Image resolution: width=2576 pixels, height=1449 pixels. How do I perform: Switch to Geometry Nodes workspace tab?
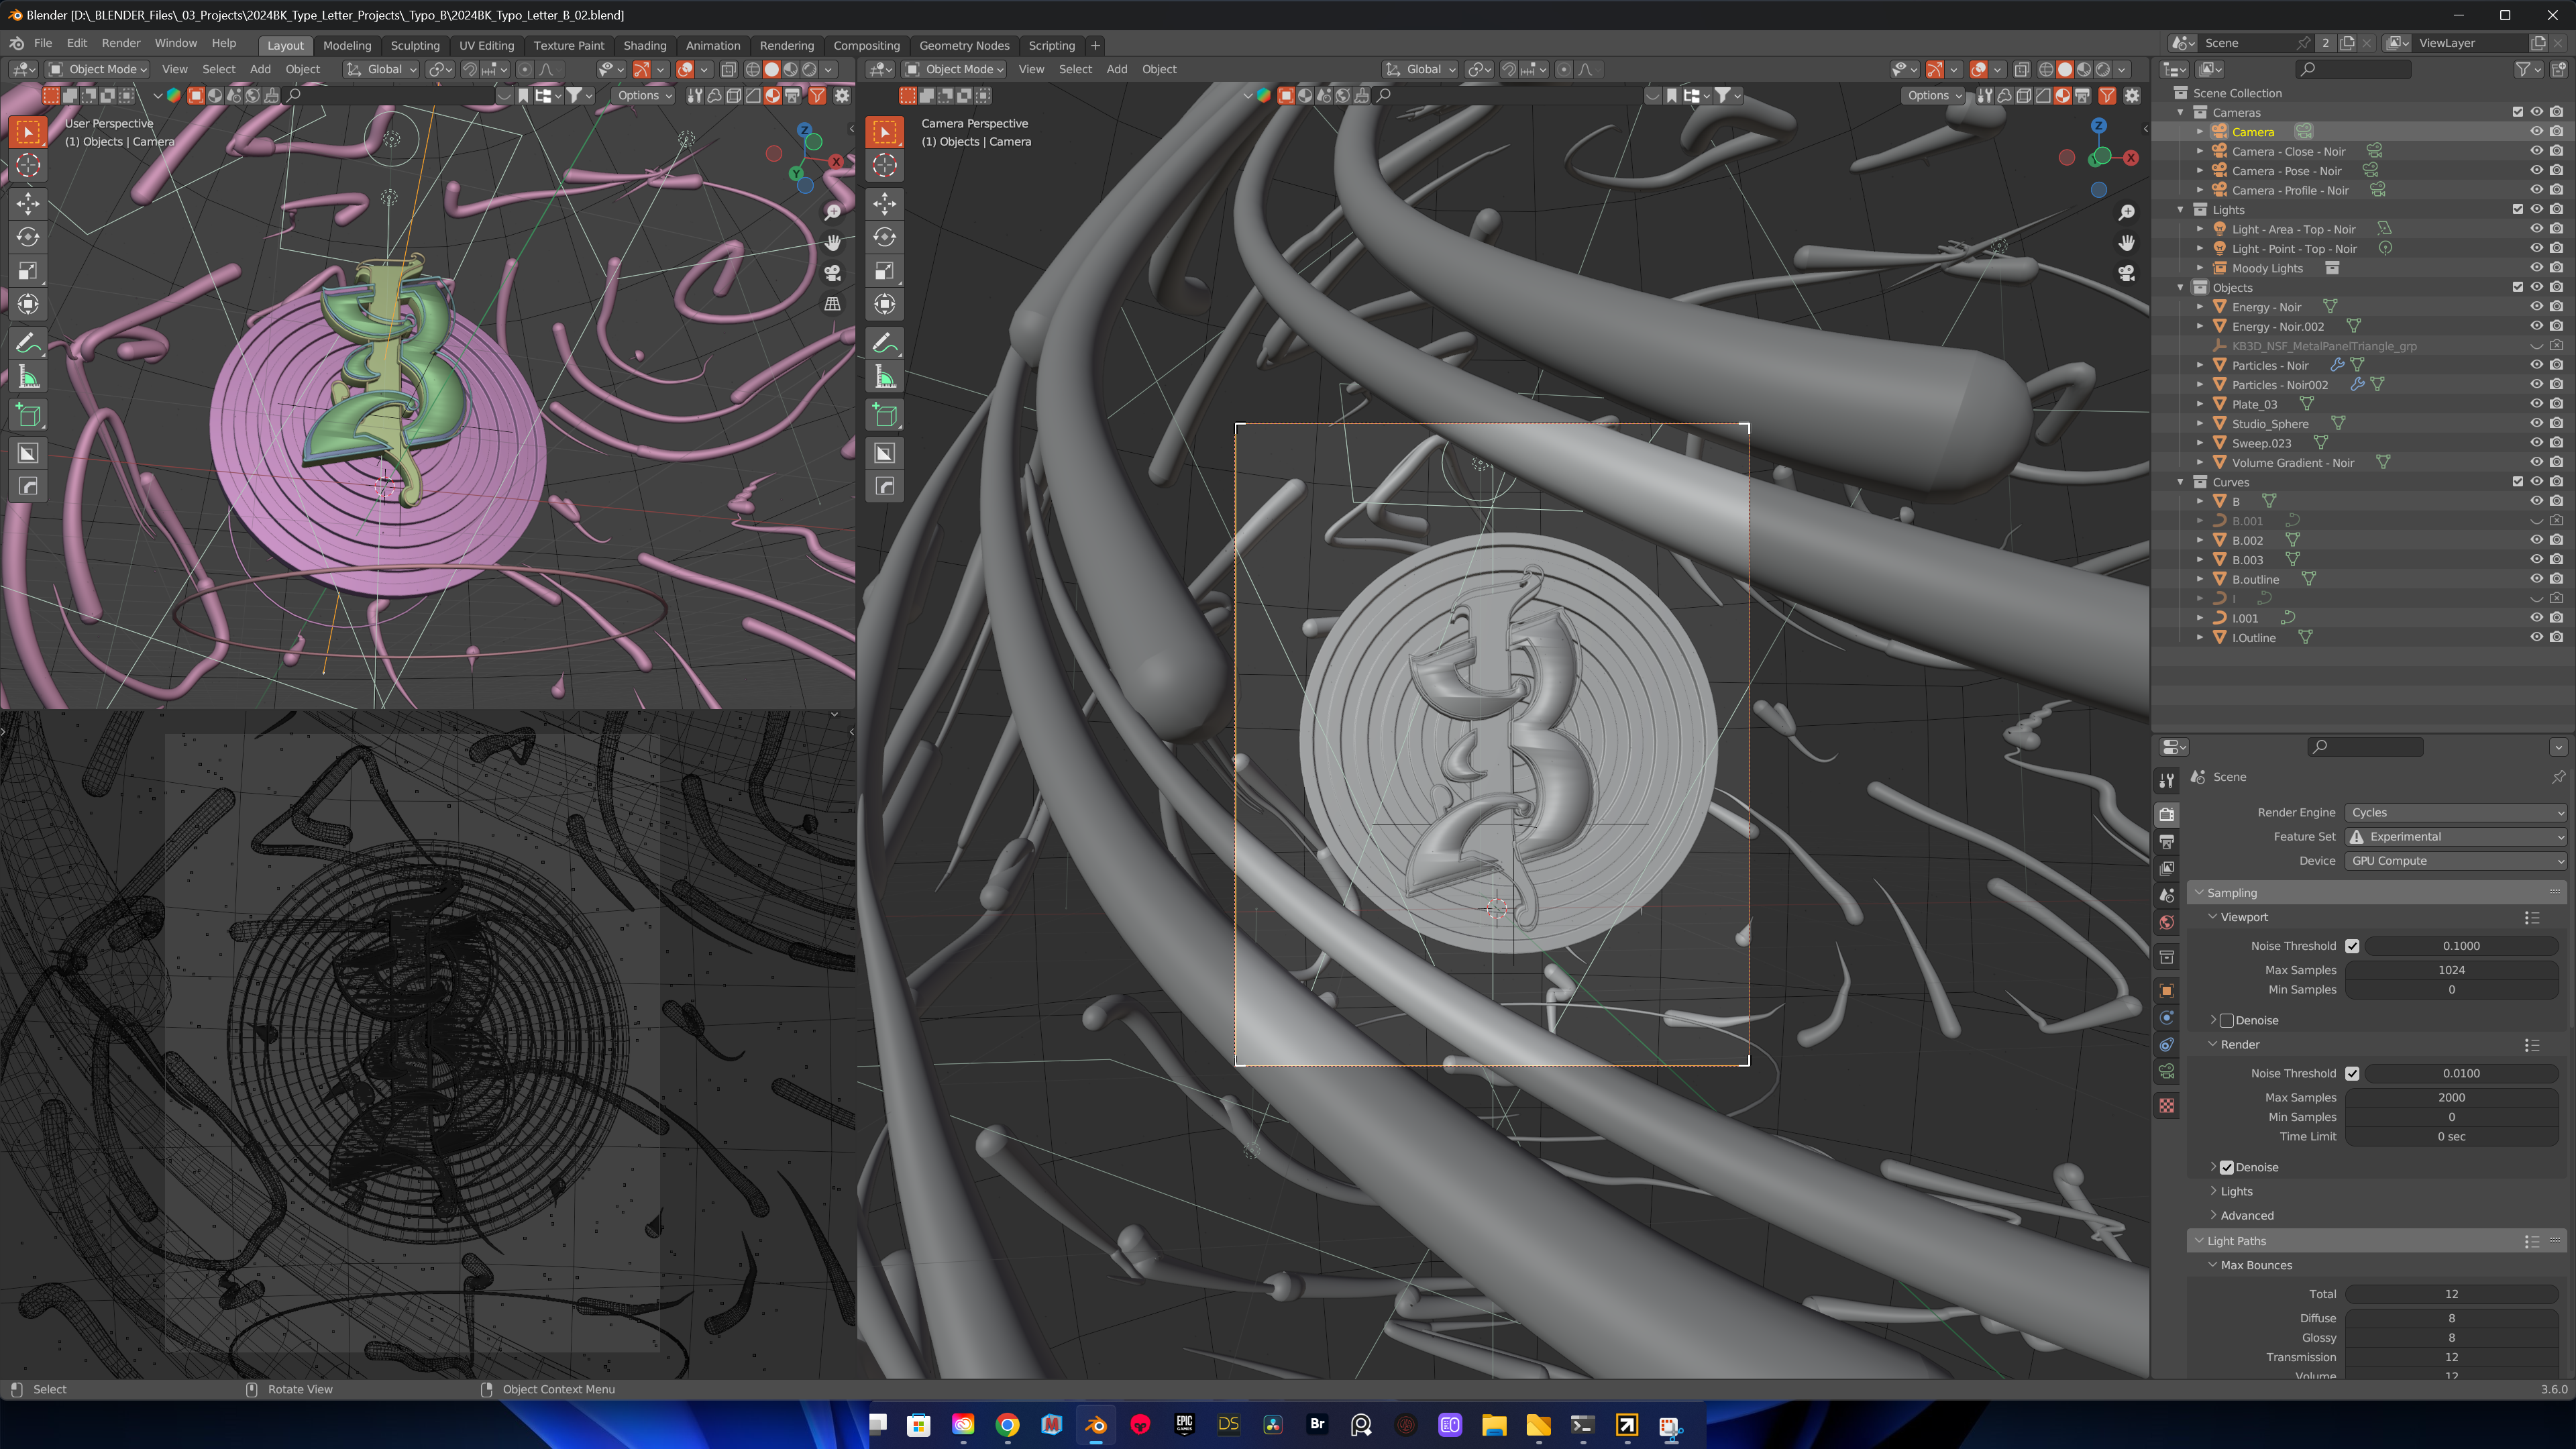click(964, 45)
